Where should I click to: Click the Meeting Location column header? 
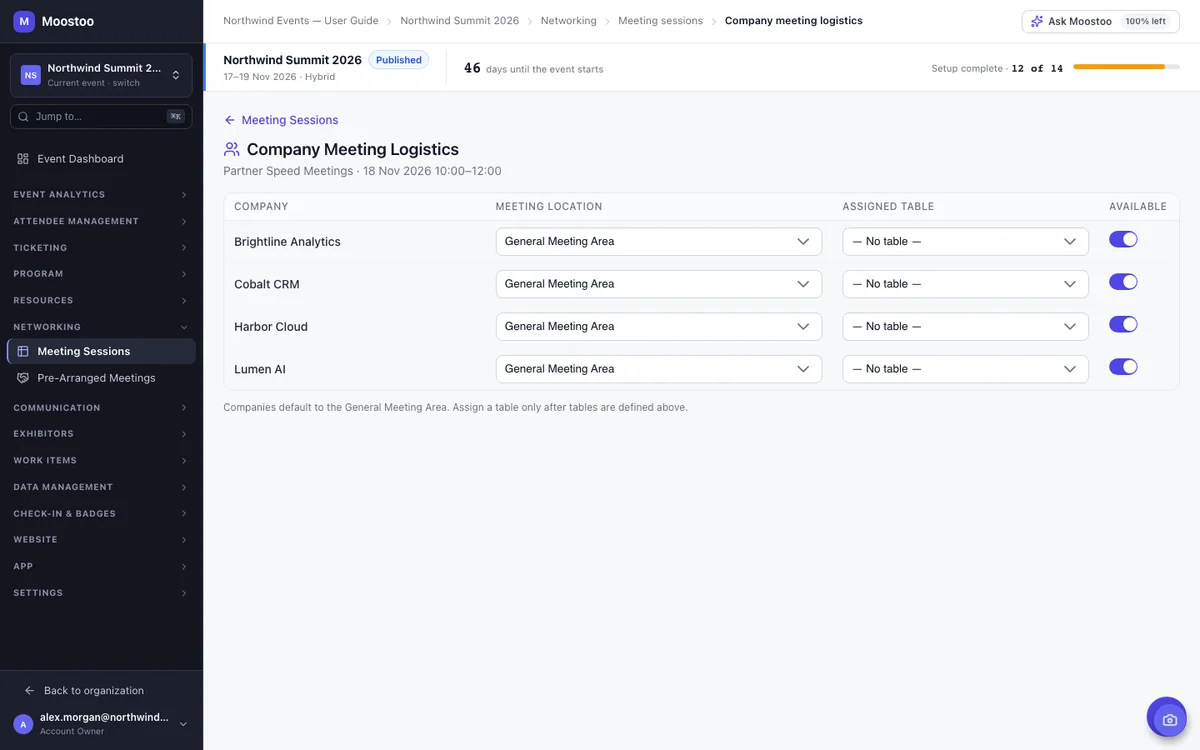coord(549,207)
